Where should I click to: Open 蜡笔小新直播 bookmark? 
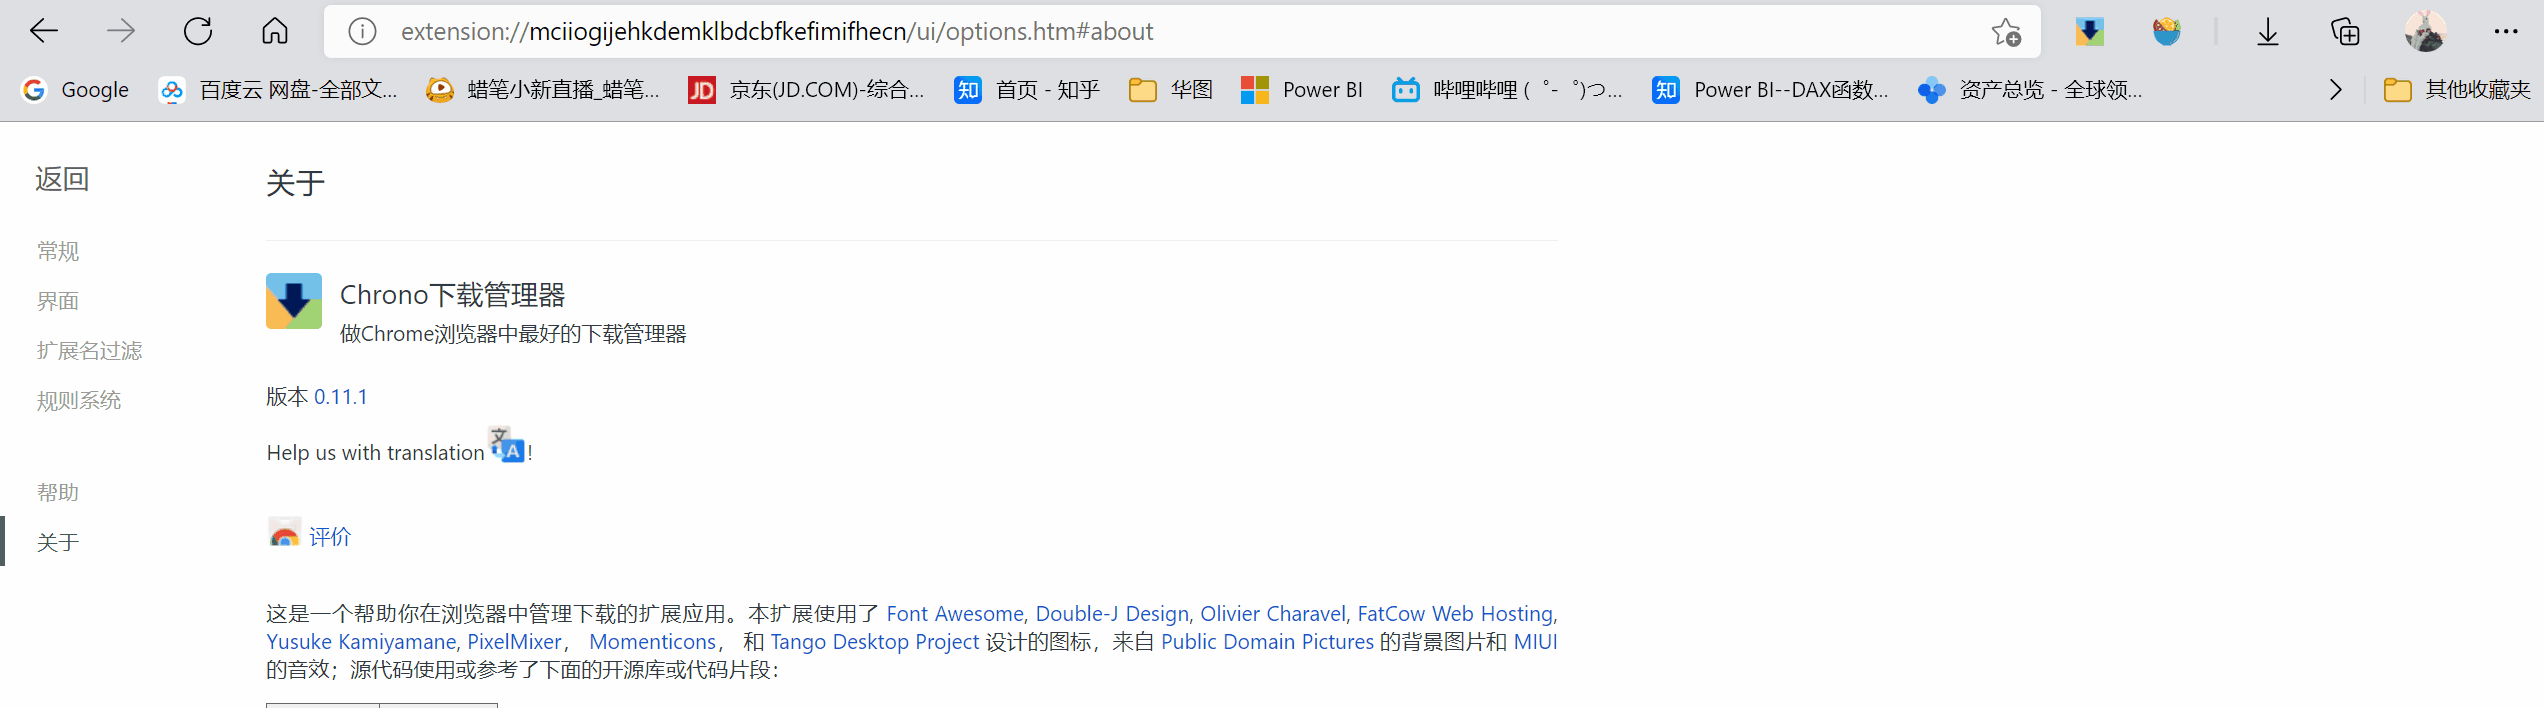point(543,90)
